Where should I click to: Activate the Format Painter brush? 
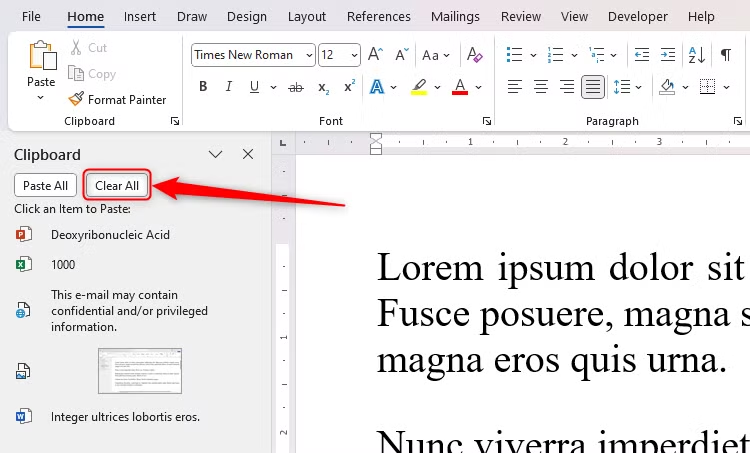tap(76, 99)
